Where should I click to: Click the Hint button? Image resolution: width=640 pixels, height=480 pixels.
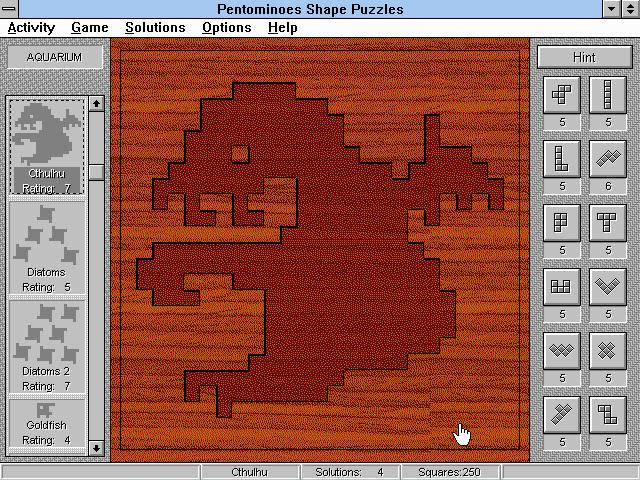click(584, 57)
